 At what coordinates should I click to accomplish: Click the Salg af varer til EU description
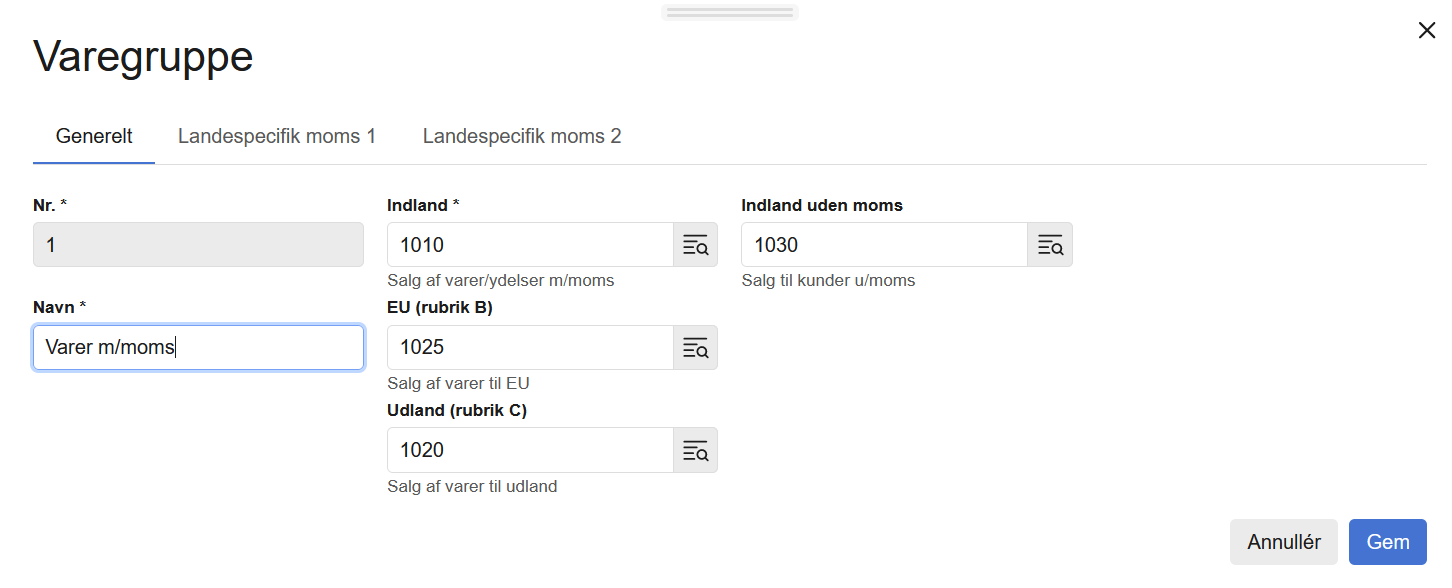pos(458,383)
